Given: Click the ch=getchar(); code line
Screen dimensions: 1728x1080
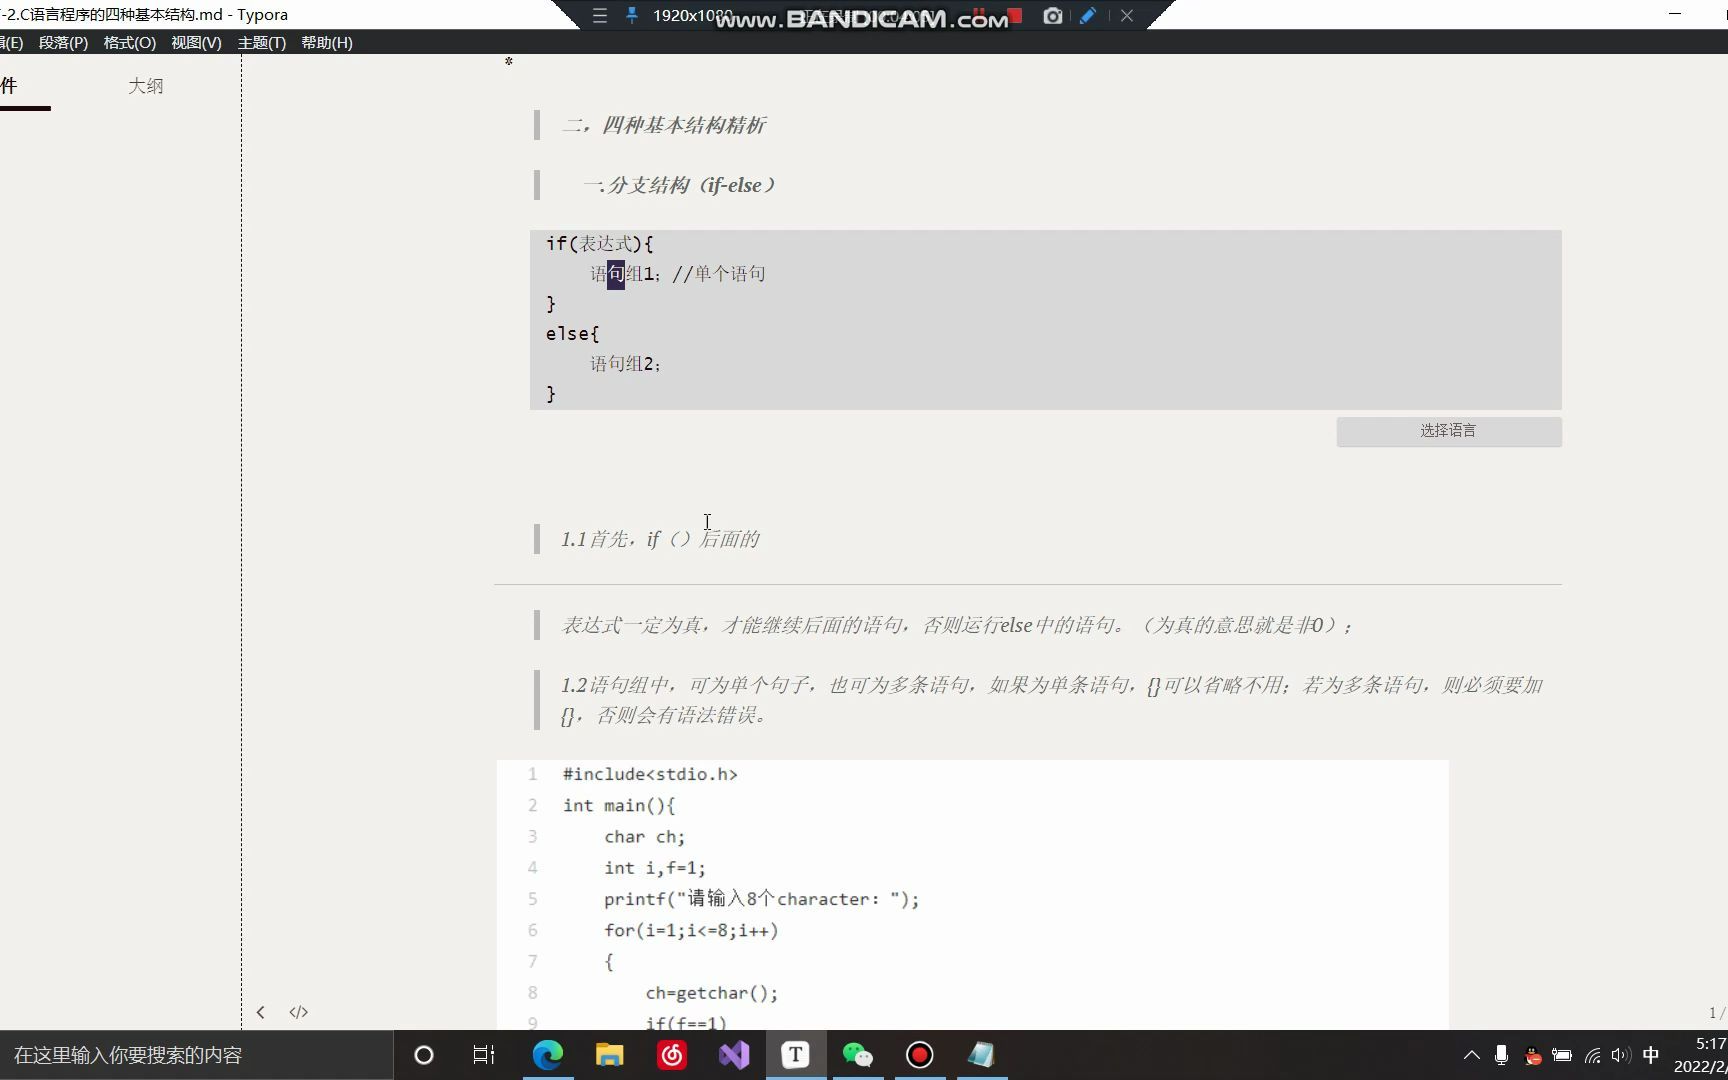Looking at the screenshot, I should click(x=712, y=993).
